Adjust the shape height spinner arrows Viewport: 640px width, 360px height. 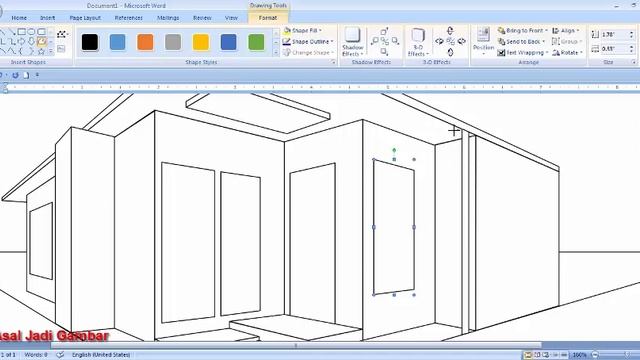tap(632, 35)
